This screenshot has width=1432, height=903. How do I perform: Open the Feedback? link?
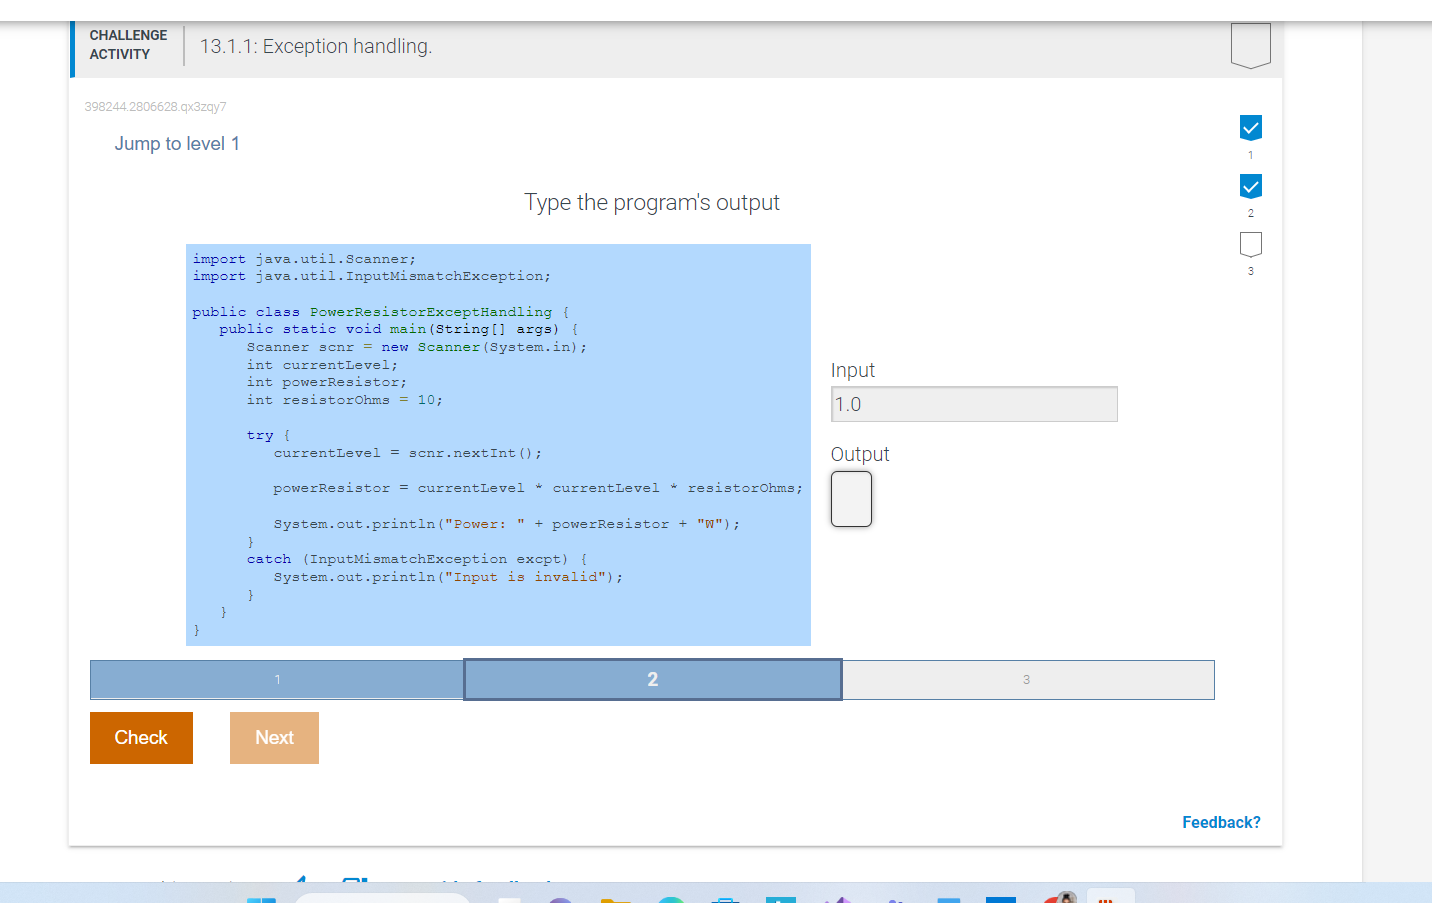point(1221,822)
